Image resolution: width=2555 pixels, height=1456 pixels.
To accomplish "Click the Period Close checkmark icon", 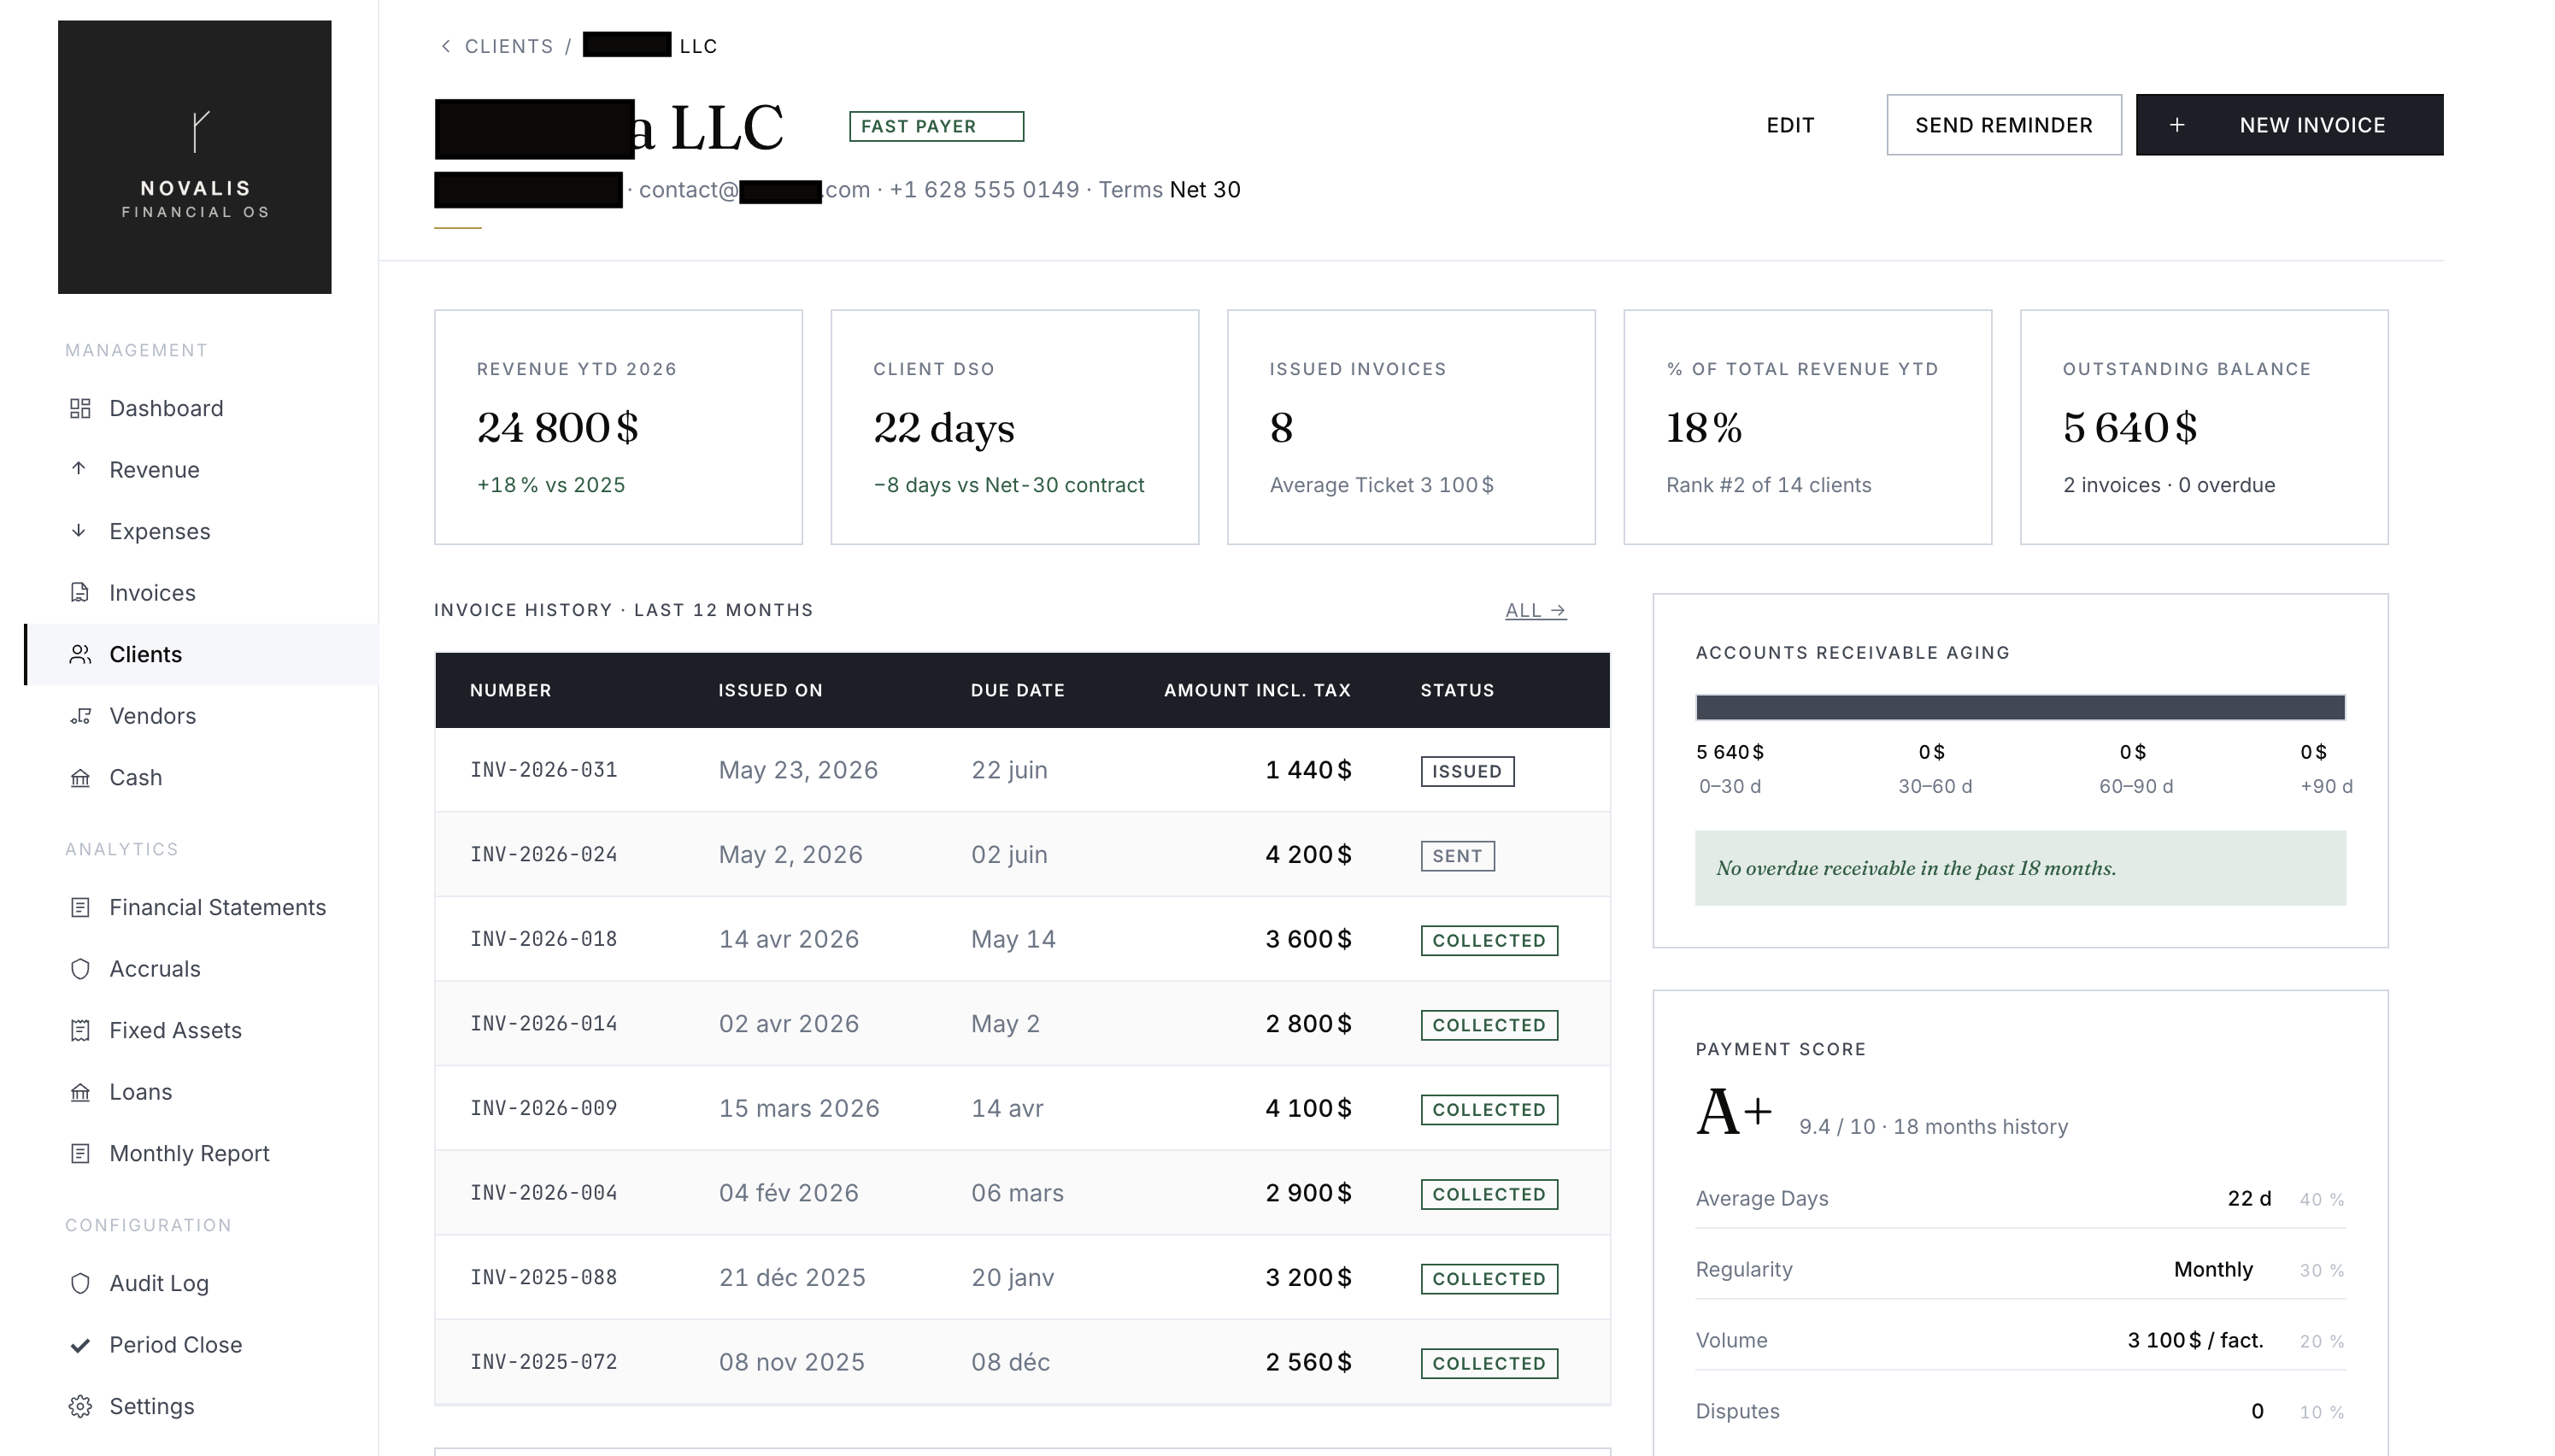I will click(80, 1344).
